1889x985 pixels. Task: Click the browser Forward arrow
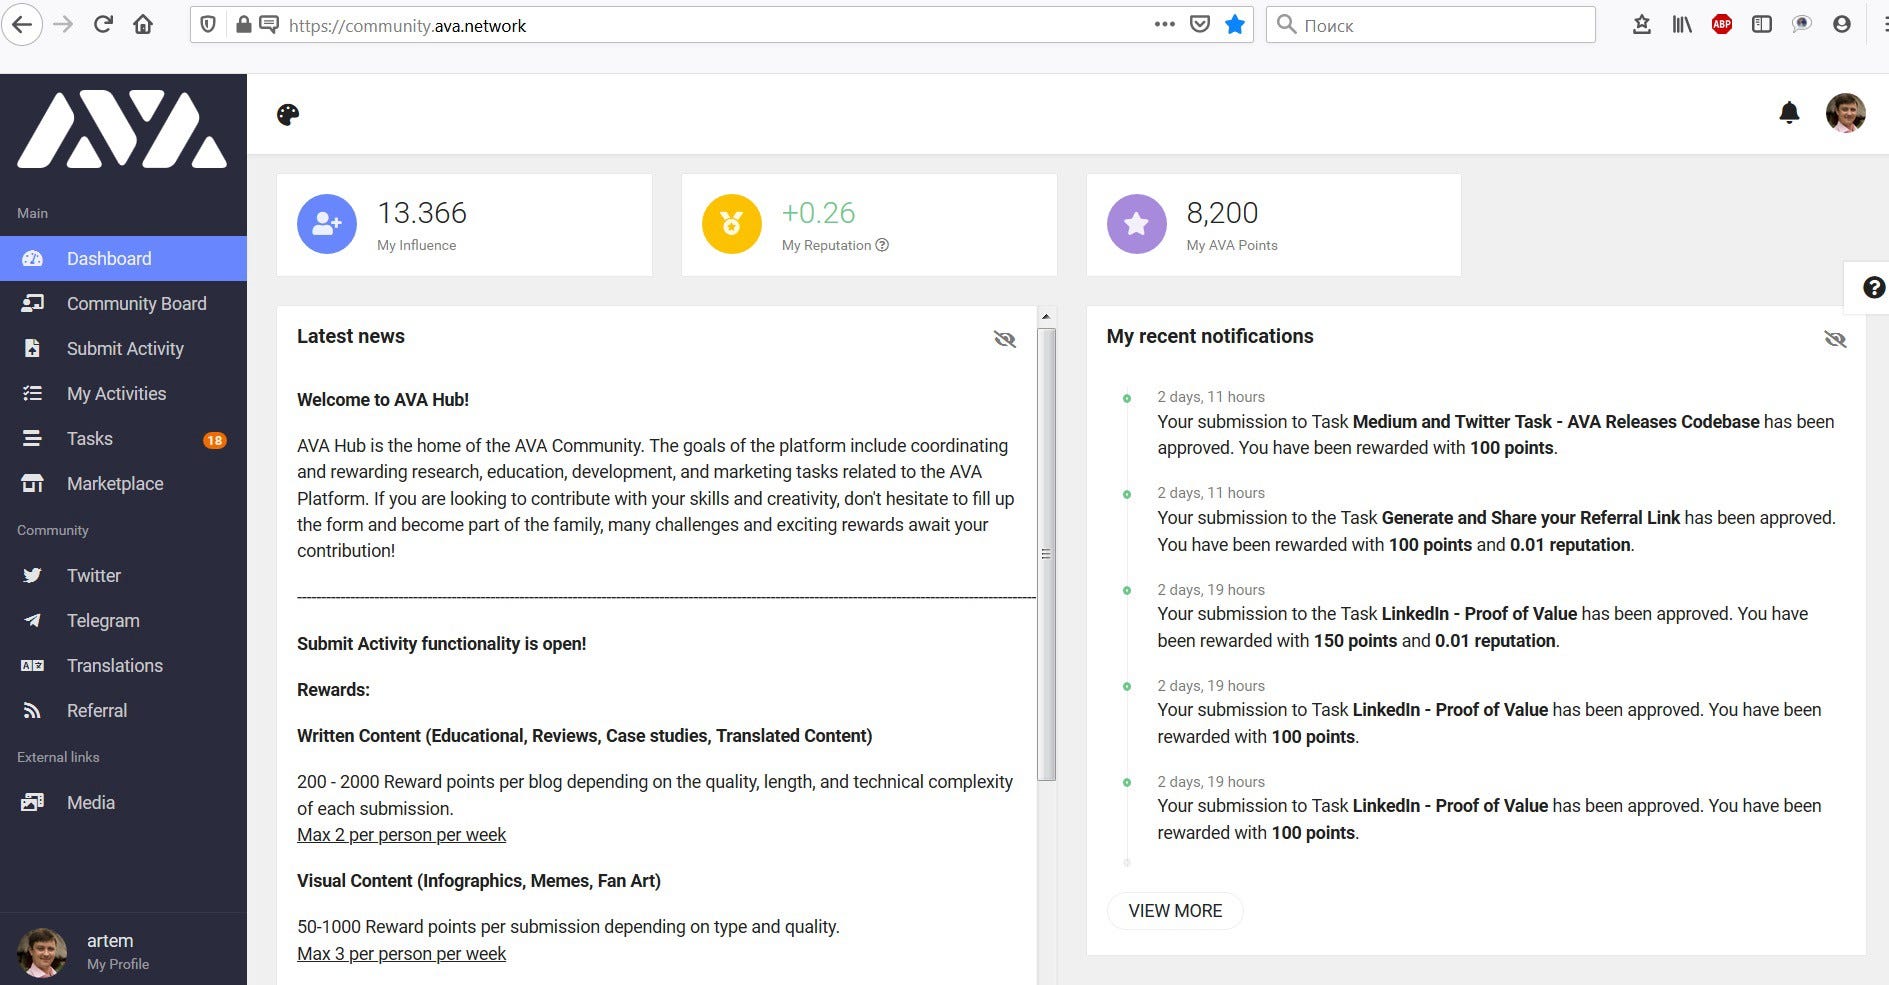[x=63, y=25]
